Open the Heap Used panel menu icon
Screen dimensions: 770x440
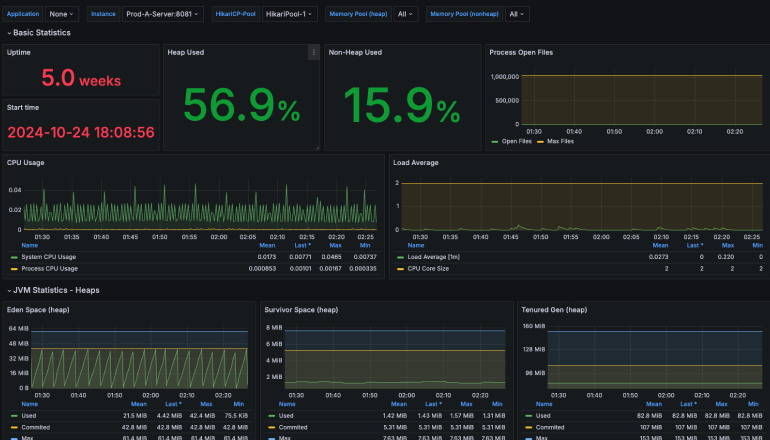pyautogui.click(x=314, y=53)
